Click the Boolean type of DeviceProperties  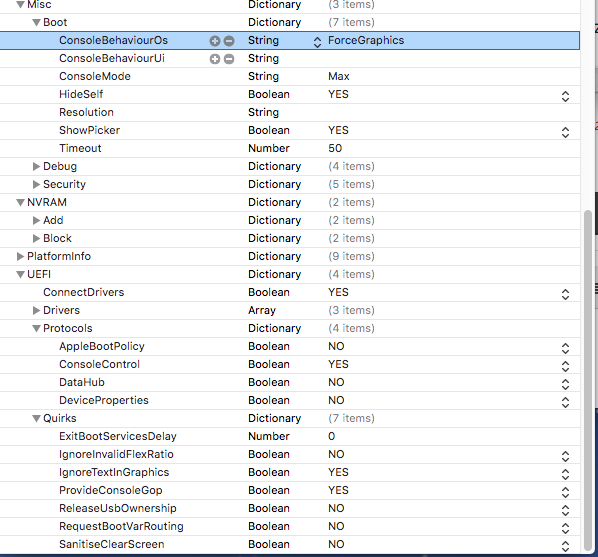269,401
